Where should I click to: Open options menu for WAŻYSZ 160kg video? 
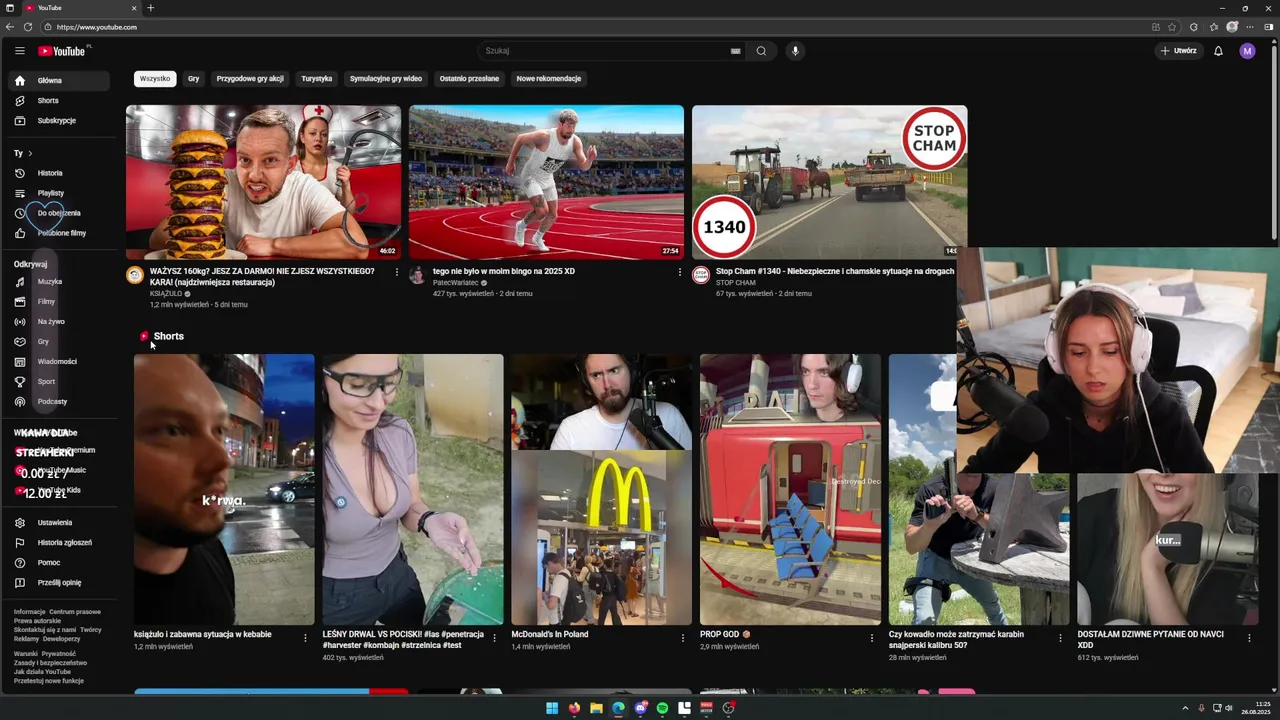(x=396, y=272)
